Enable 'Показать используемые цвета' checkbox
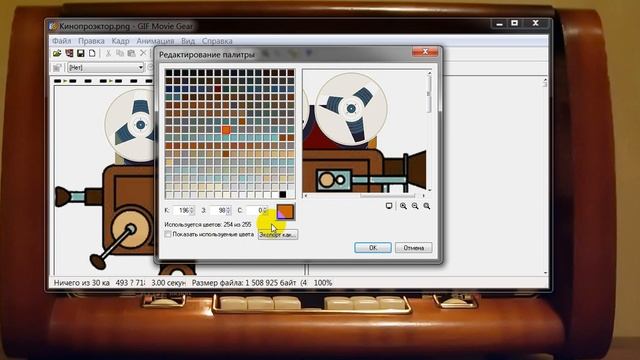The height and width of the screenshot is (360, 640). coord(168,234)
